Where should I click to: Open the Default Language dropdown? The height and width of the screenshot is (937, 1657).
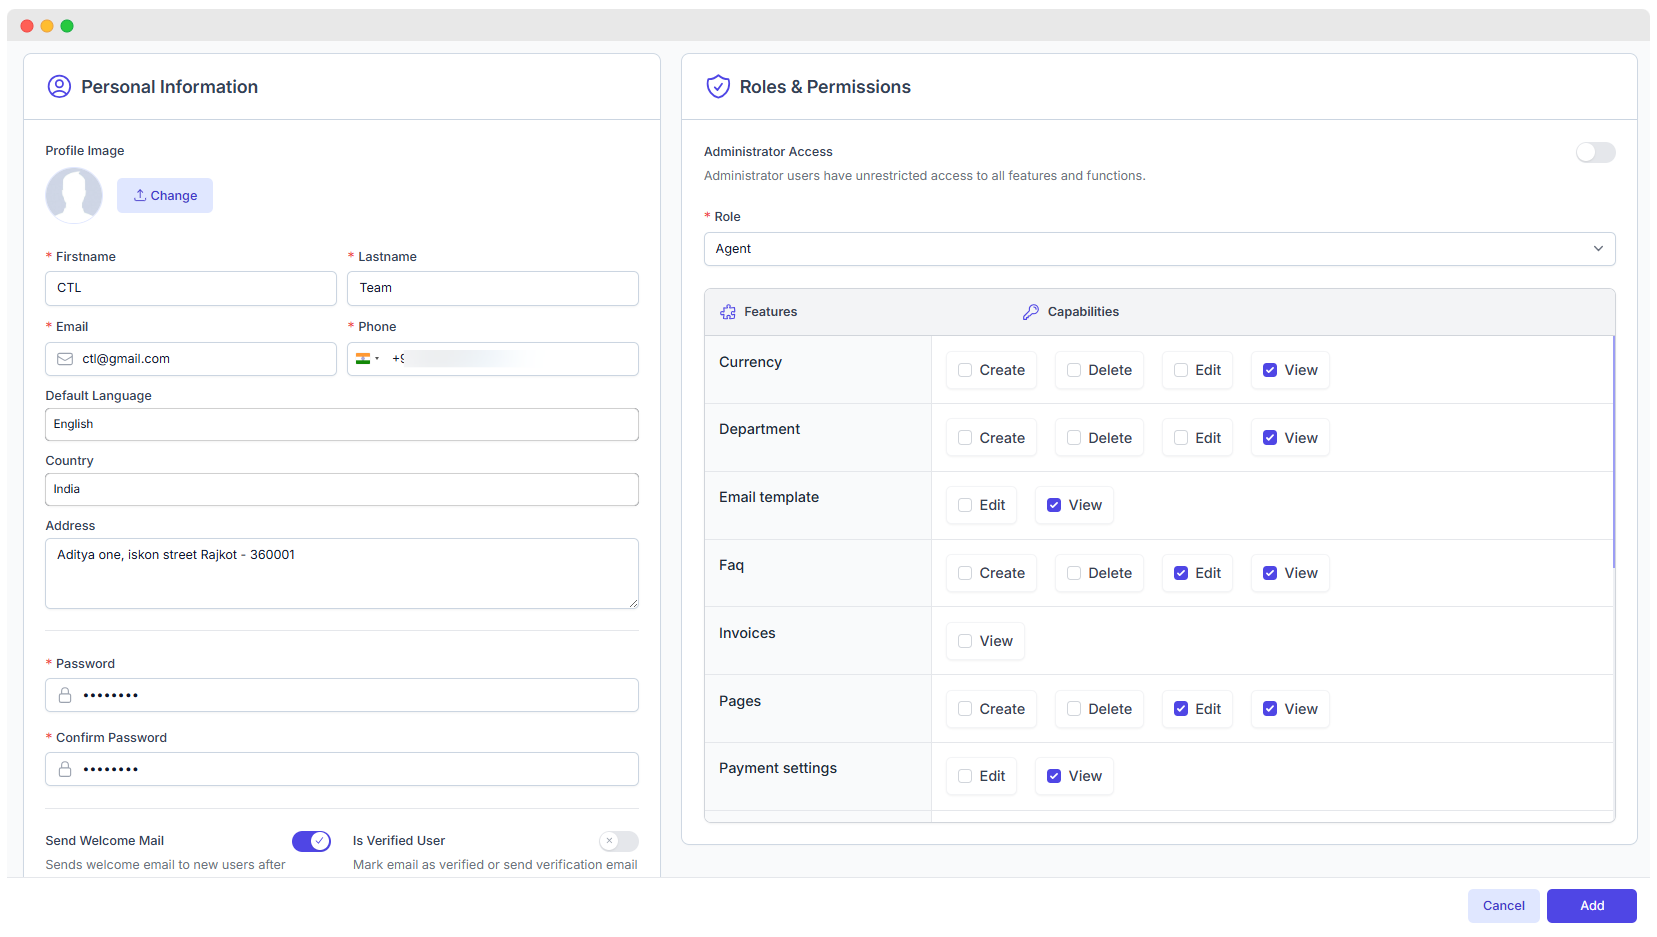pos(342,424)
